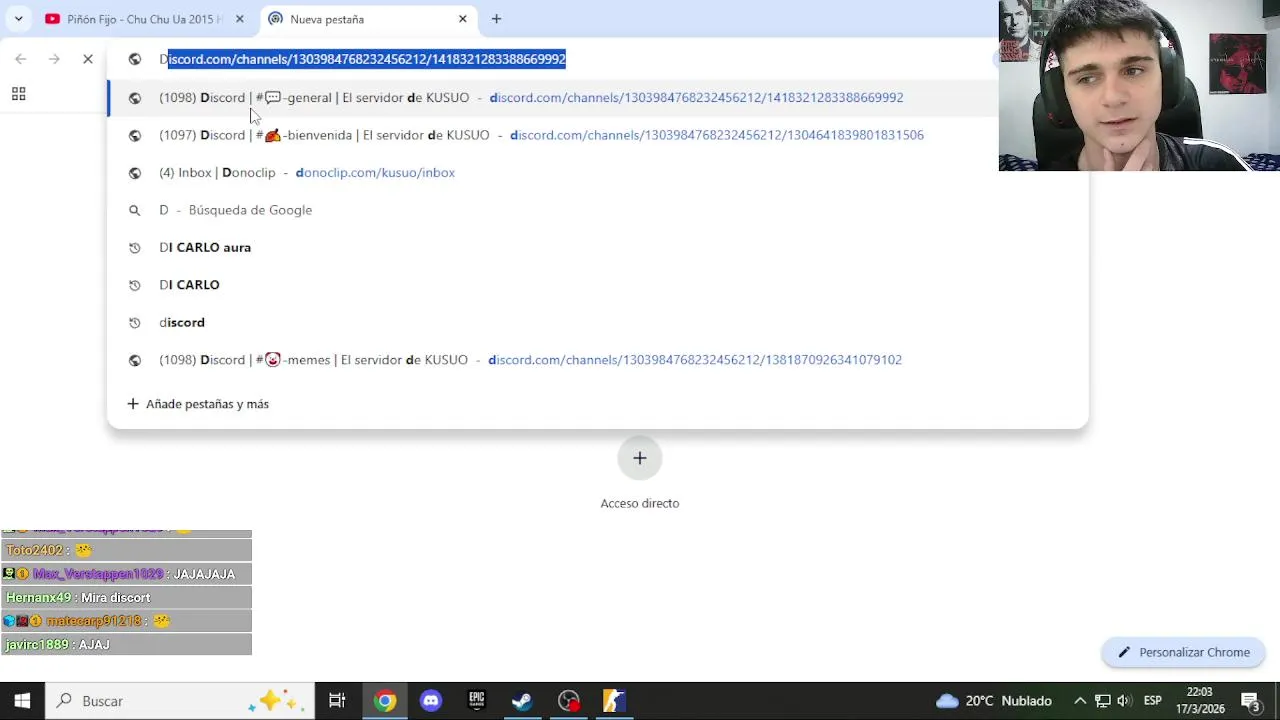
Task: Add a shortcut with Acceso directo plus
Action: tap(640, 458)
